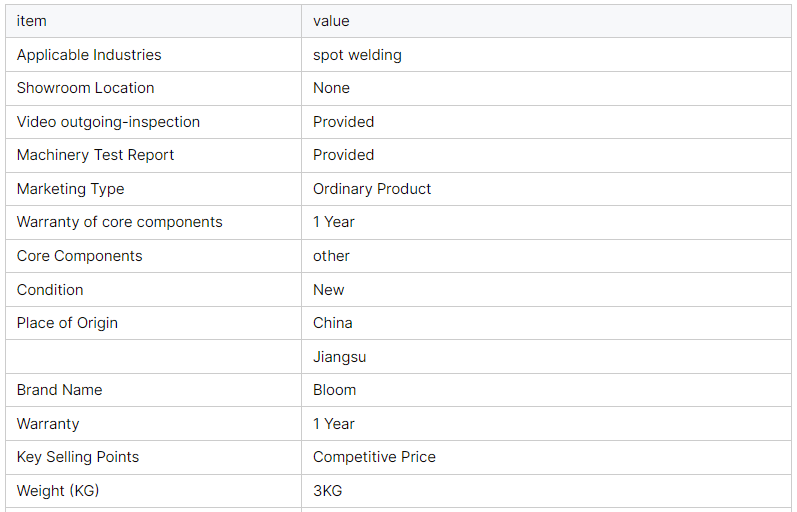Select the 'Showroom Location' row label
The image size is (797, 512).
coord(85,88)
